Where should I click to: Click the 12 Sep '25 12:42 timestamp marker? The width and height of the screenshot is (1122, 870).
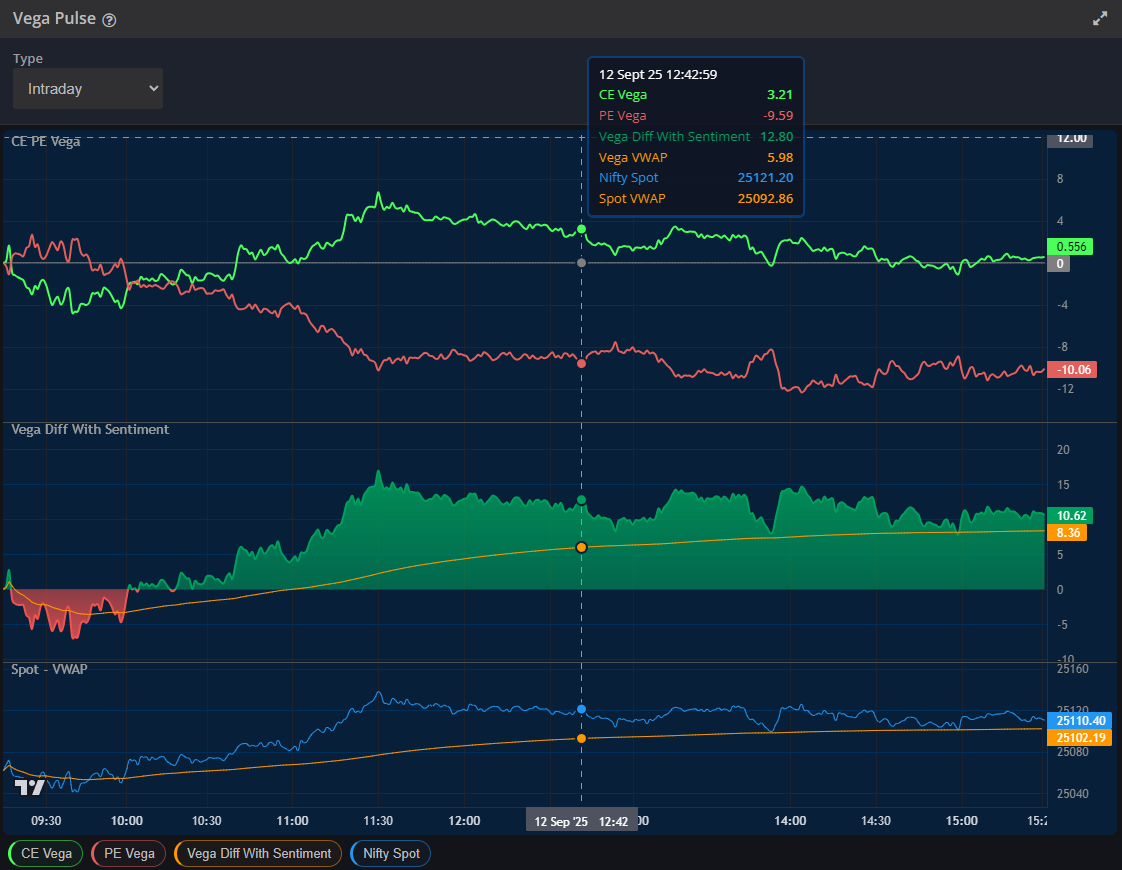581,819
